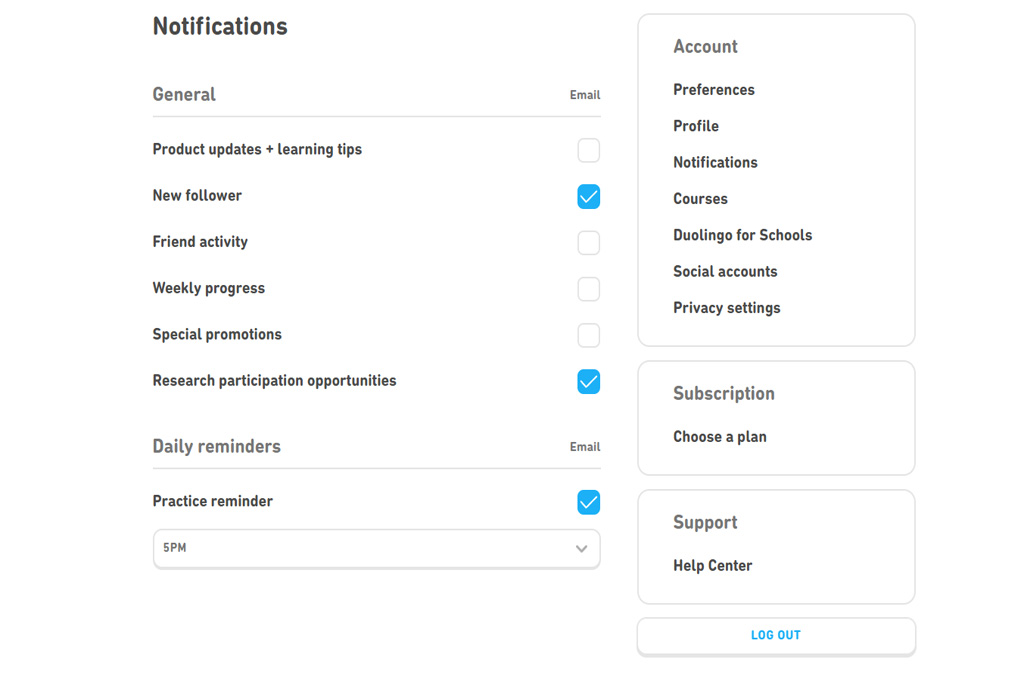This screenshot has width=1024, height=684.
Task: Open Preferences in Account menu
Action: coord(714,90)
